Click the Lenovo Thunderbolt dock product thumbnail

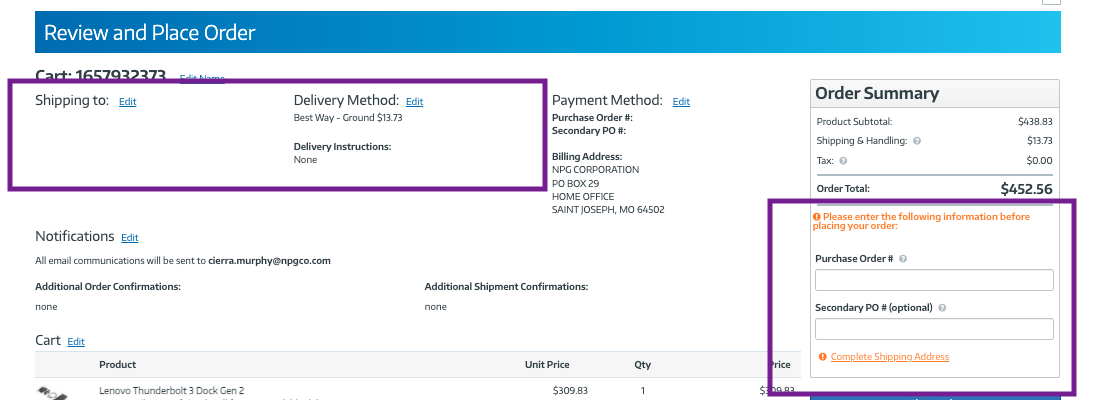(52, 392)
